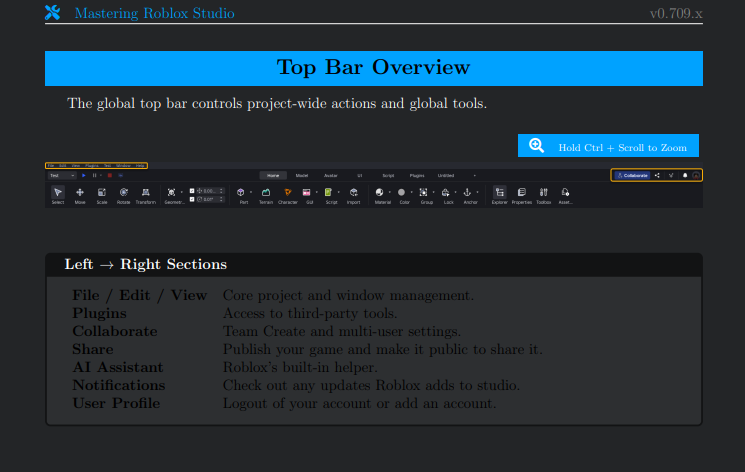Click the Script icon
Screen dimensions: 745x472
pos(328,192)
